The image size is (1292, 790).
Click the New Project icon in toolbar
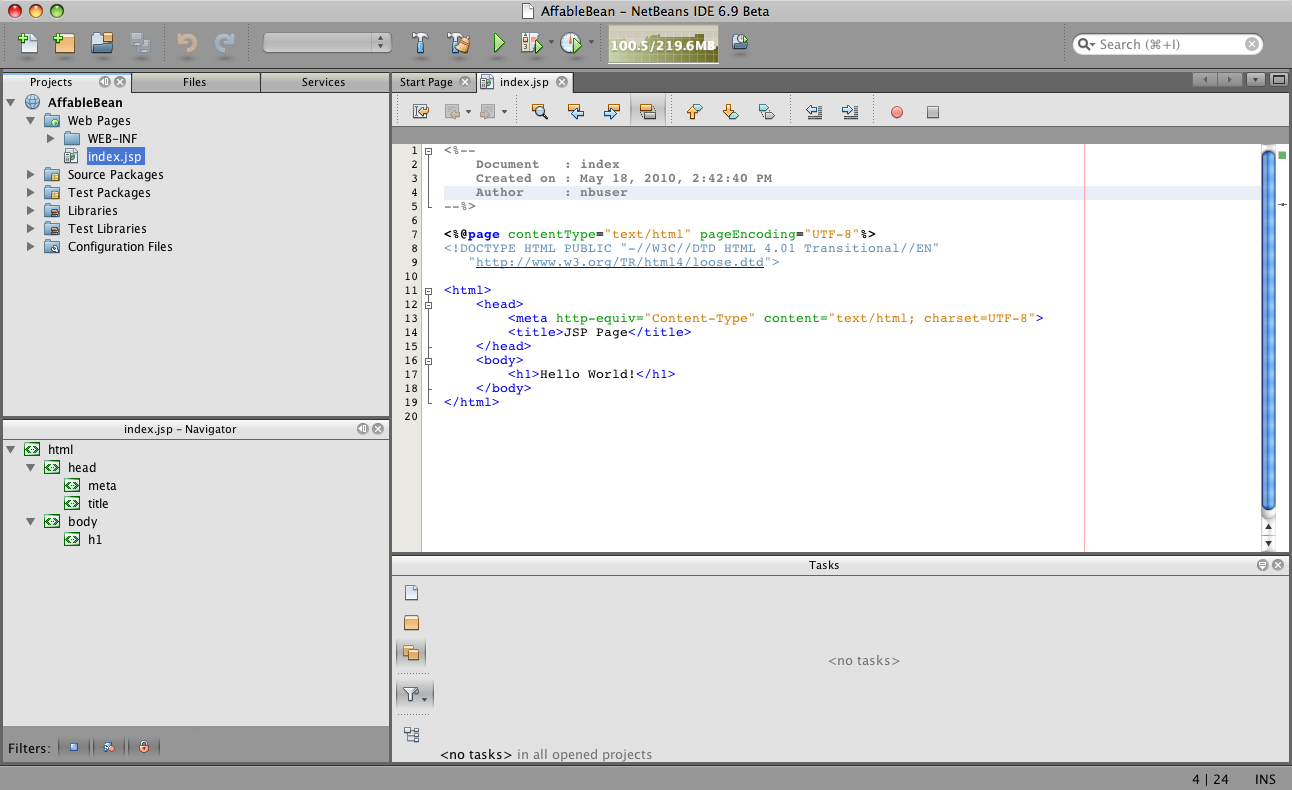click(64, 43)
